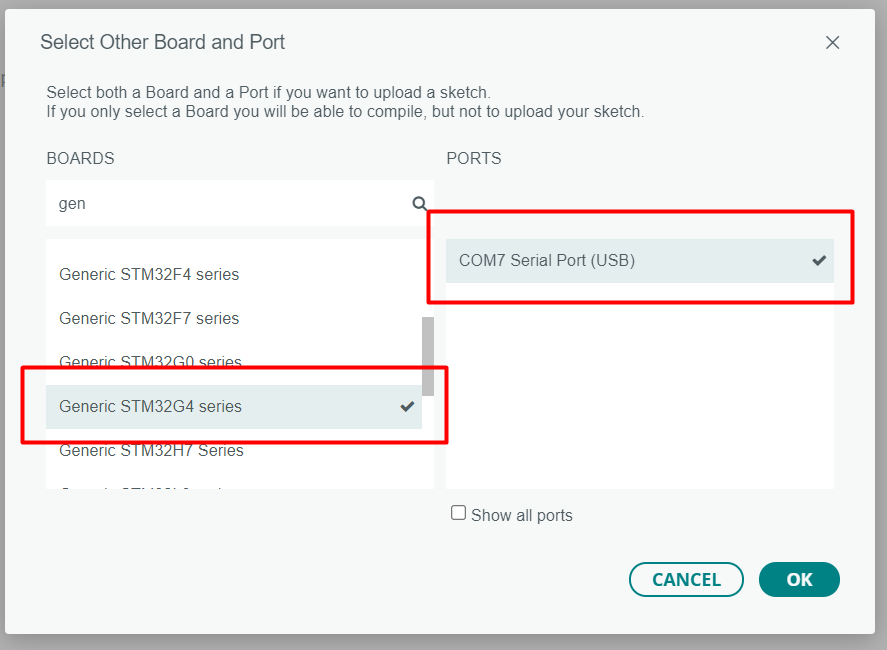
Task: Click the BOARDS section heading
Action: click(x=80, y=158)
